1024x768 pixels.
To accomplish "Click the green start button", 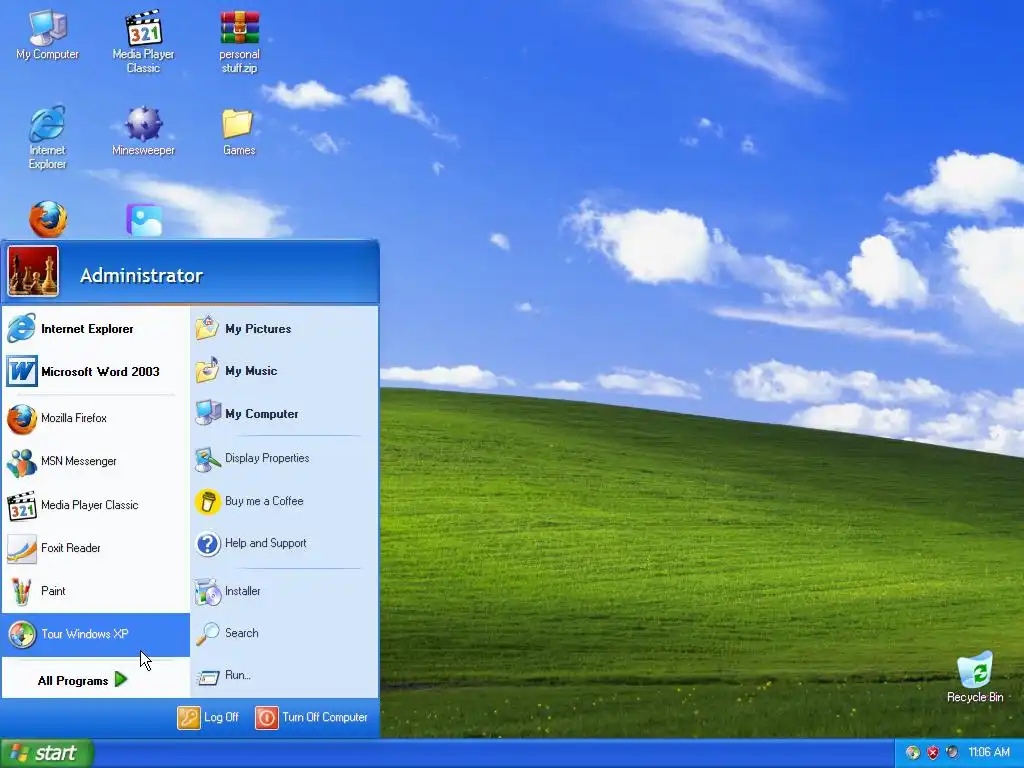I will (x=46, y=753).
